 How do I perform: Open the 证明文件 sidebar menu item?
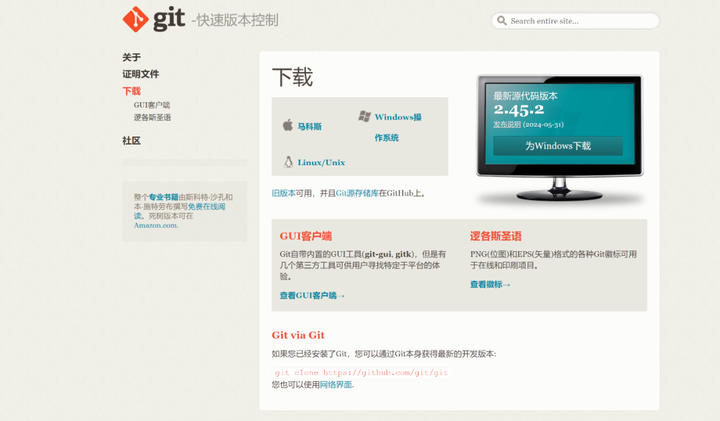click(141, 74)
